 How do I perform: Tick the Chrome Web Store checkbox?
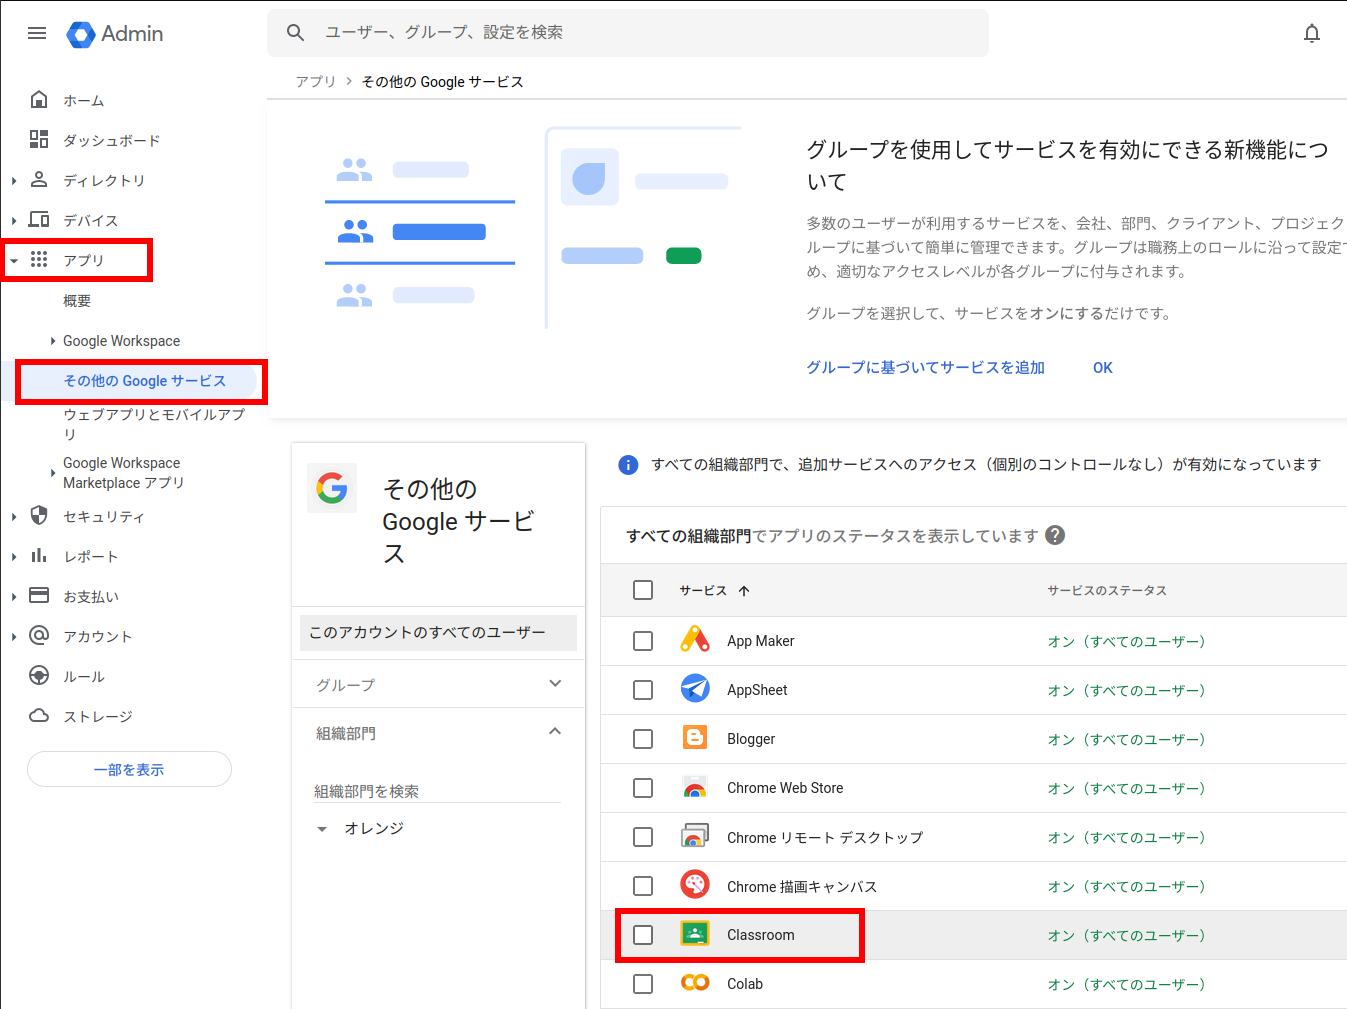click(643, 788)
